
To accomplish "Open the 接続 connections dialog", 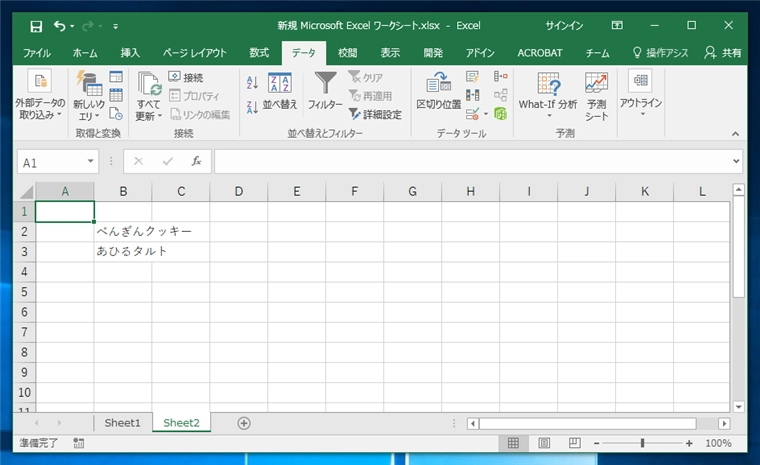I will (186, 77).
